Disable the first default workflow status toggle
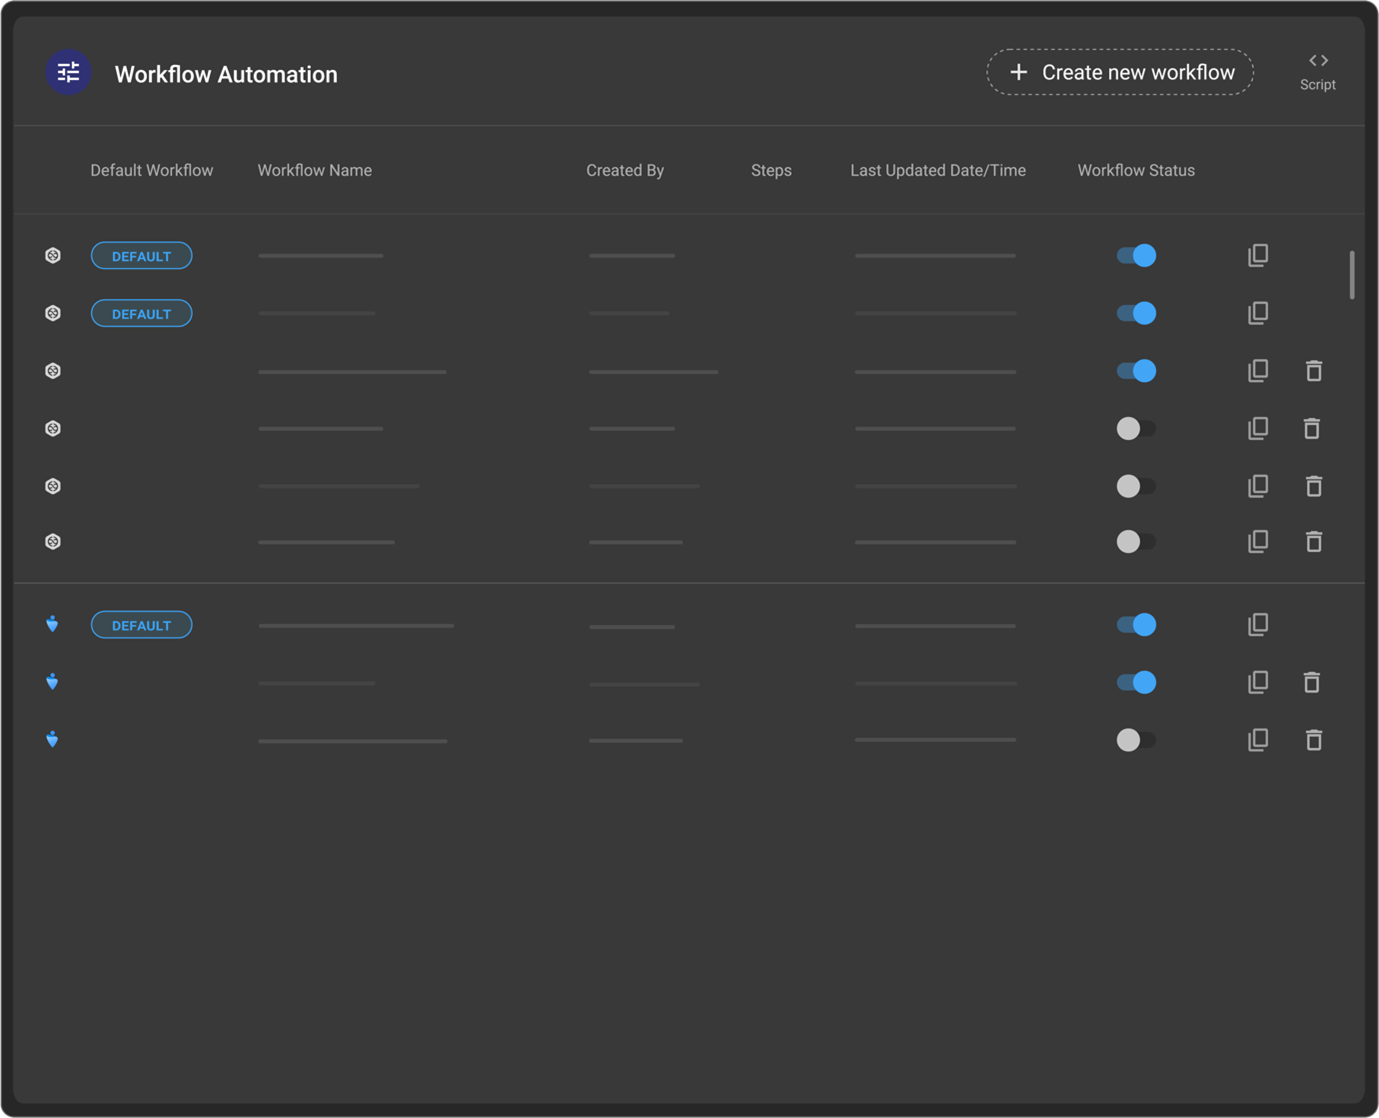 pos(1136,256)
